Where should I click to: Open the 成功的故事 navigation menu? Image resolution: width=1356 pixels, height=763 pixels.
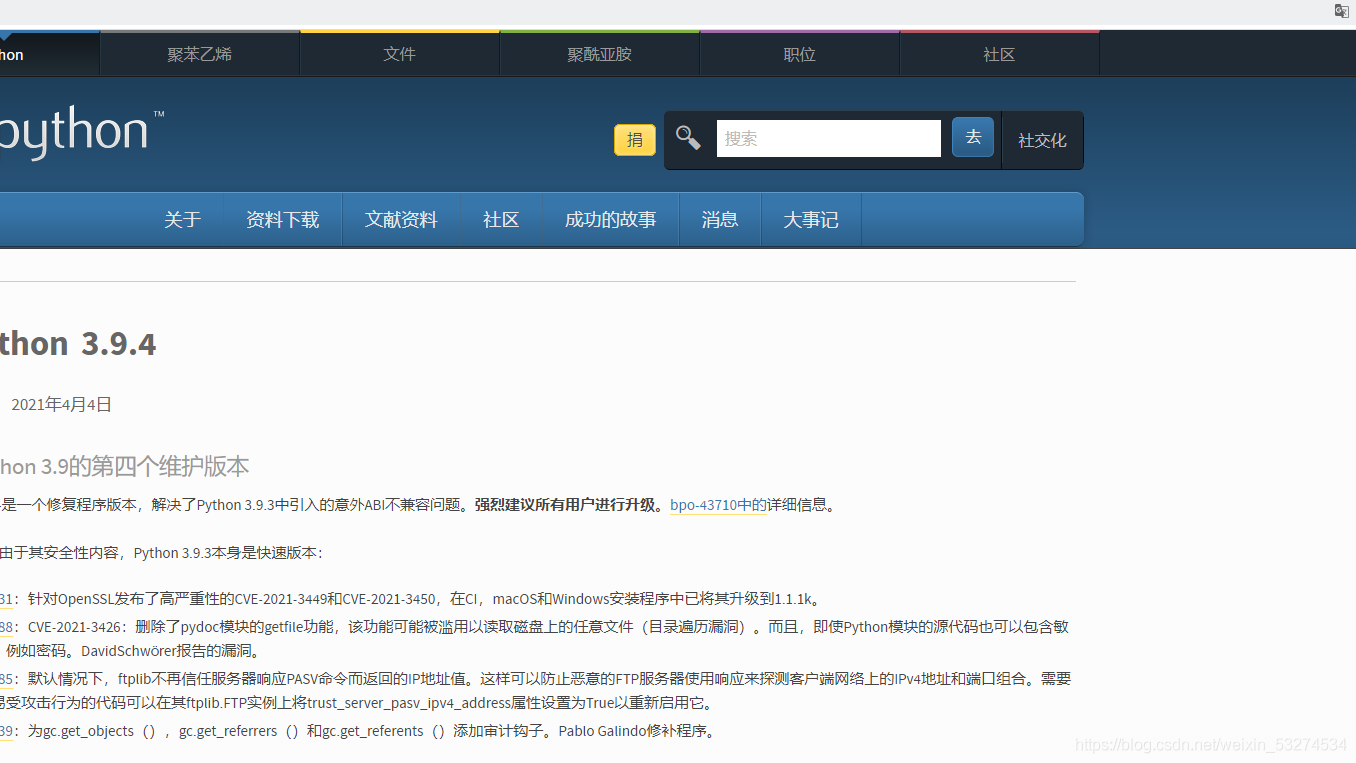(x=611, y=220)
